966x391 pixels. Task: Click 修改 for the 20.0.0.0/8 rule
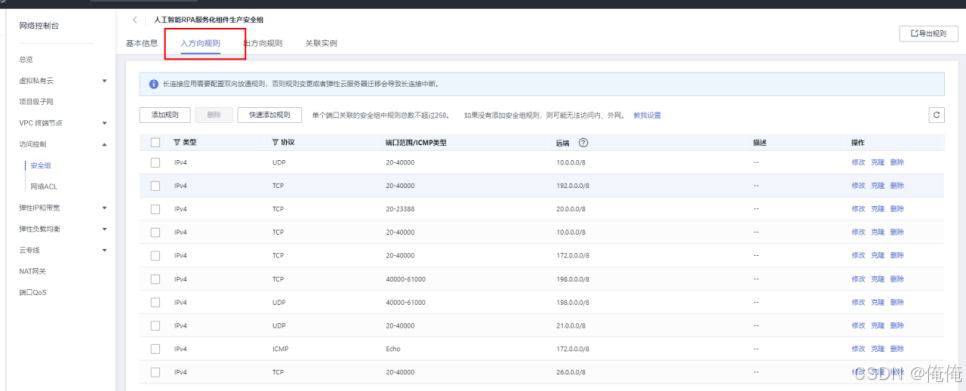[x=858, y=209]
